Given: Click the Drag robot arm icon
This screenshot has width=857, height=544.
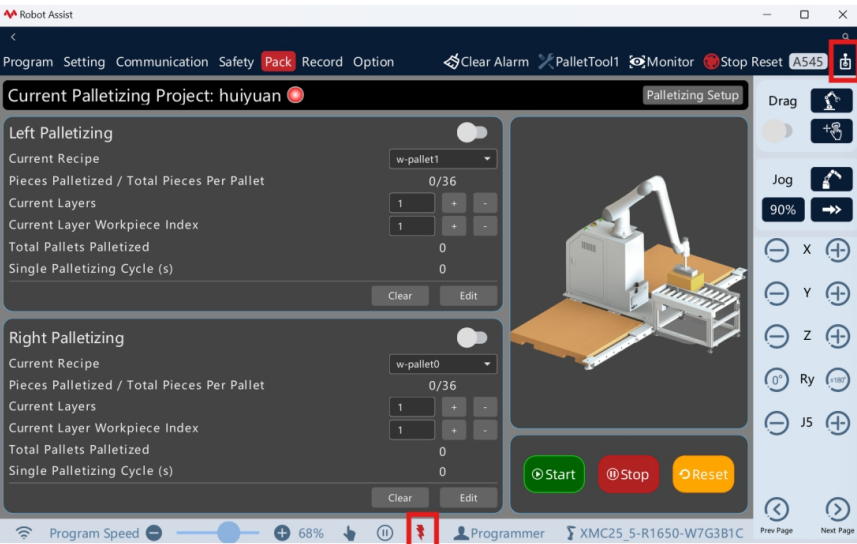Looking at the screenshot, I should (x=831, y=101).
